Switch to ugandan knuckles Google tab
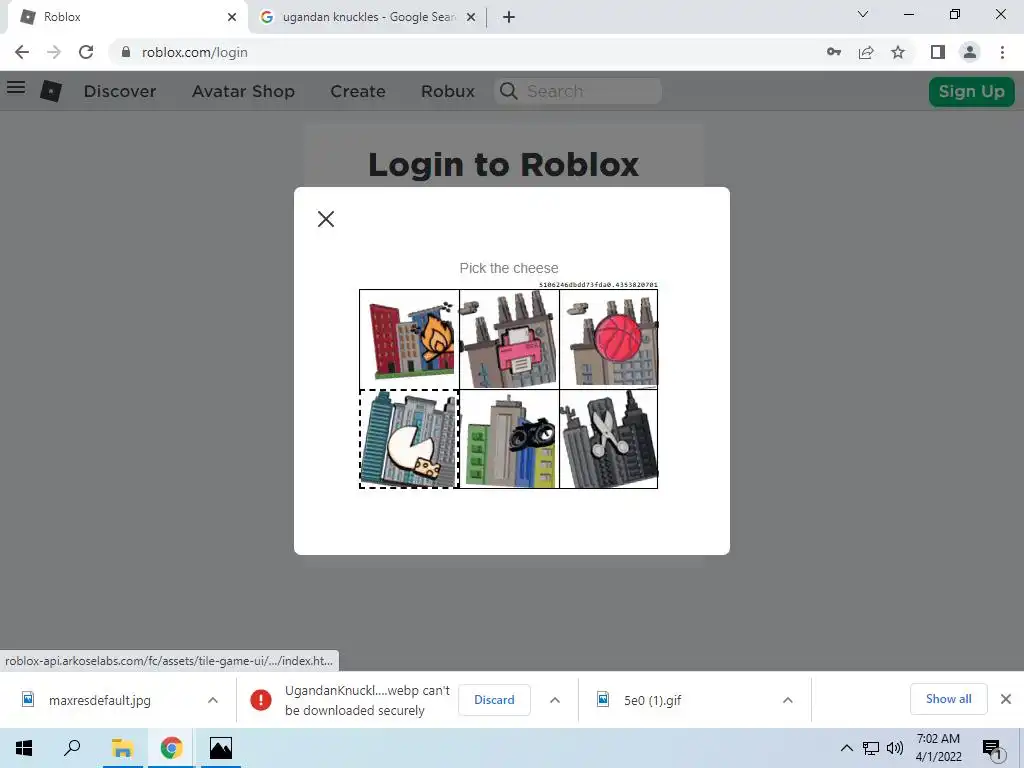This screenshot has width=1024, height=768. pyautogui.click(x=367, y=17)
